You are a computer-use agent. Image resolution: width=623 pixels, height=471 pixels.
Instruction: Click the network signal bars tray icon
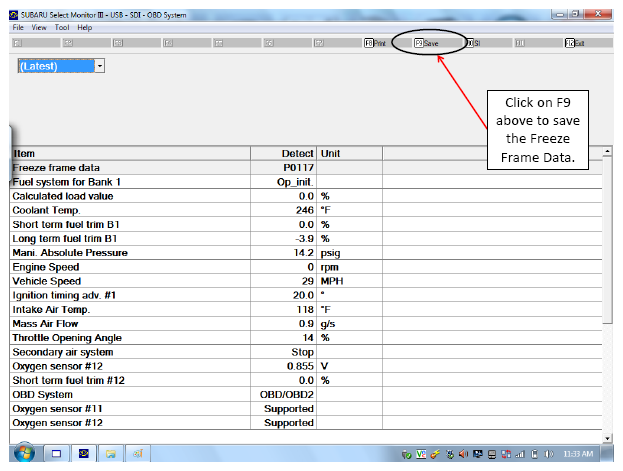pyautogui.click(x=520, y=454)
